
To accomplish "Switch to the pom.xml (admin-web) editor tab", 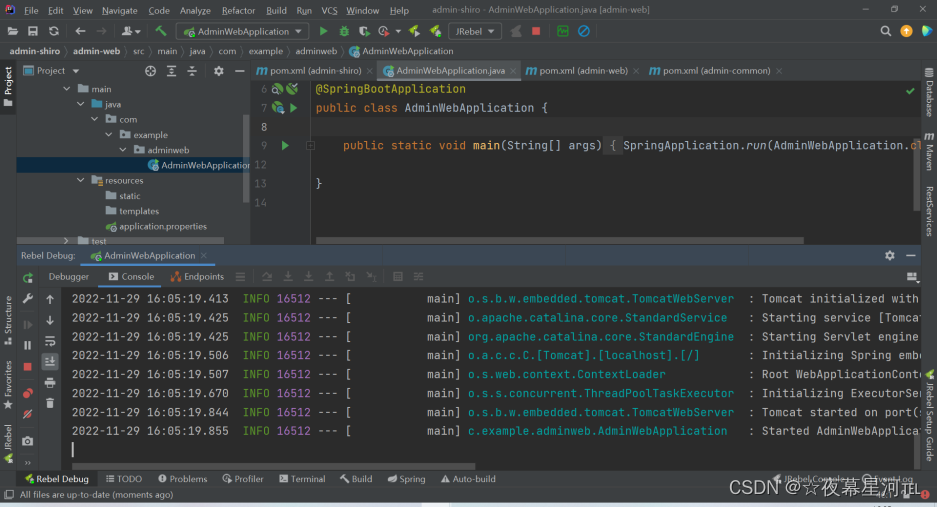I will [582, 71].
